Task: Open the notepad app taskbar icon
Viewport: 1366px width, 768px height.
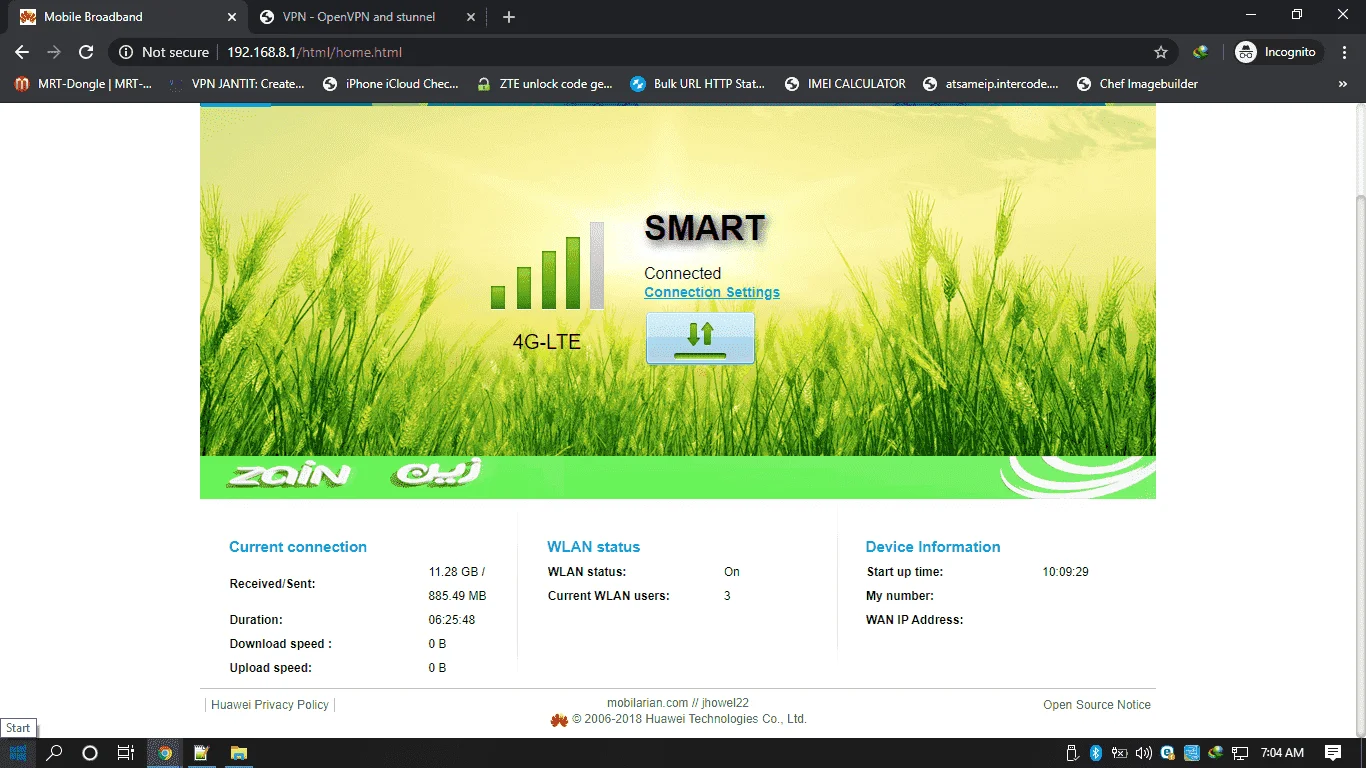Action: [201, 753]
